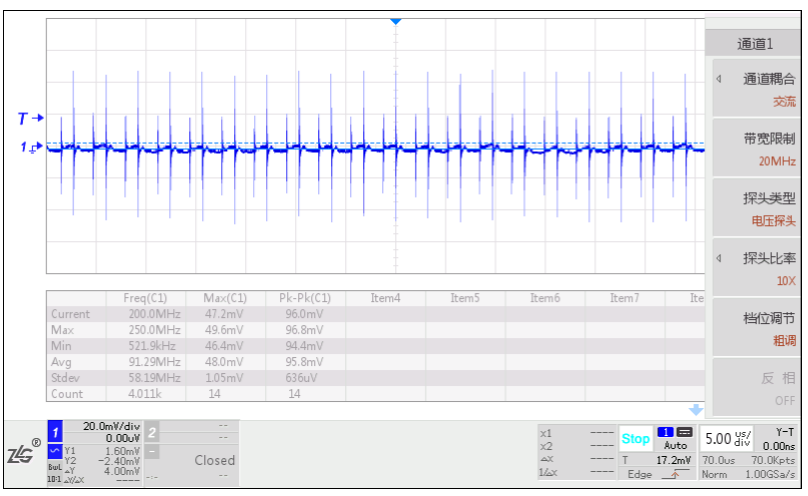Click the 交流 coupling value
The height and width of the screenshot is (496, 808).
pos(784,101)
